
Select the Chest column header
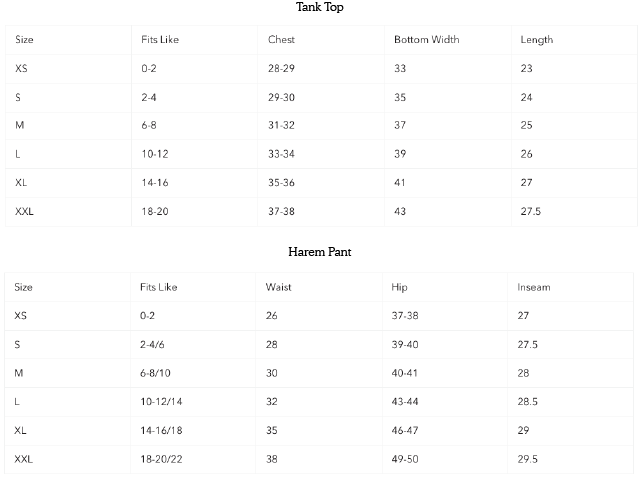click(x=281, y=40)
